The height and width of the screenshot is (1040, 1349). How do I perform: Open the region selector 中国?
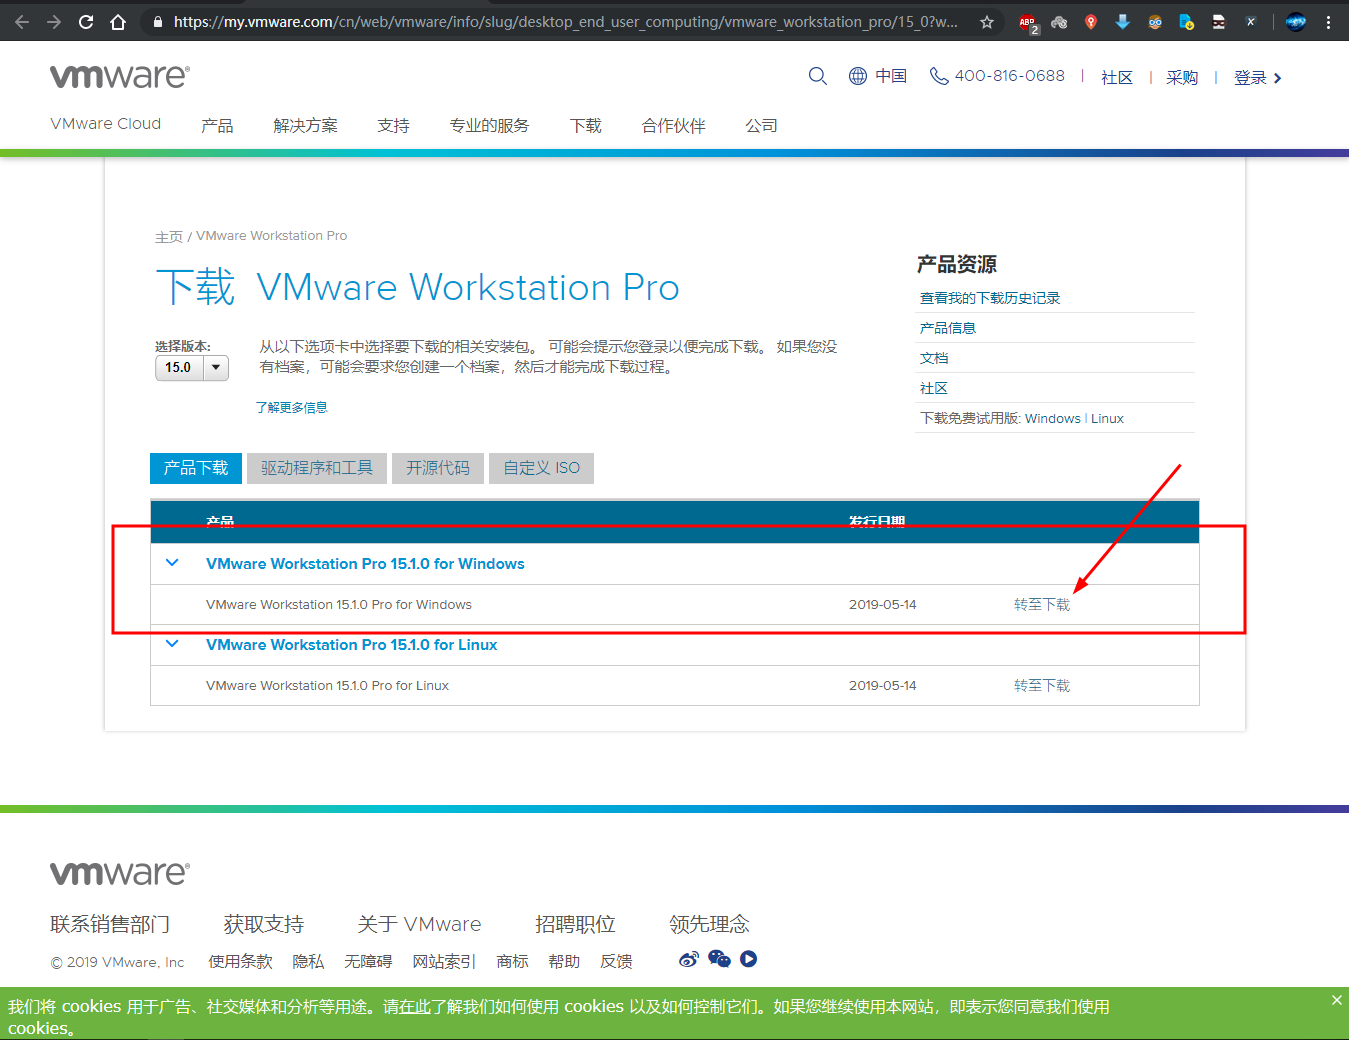tap(878, 76)
